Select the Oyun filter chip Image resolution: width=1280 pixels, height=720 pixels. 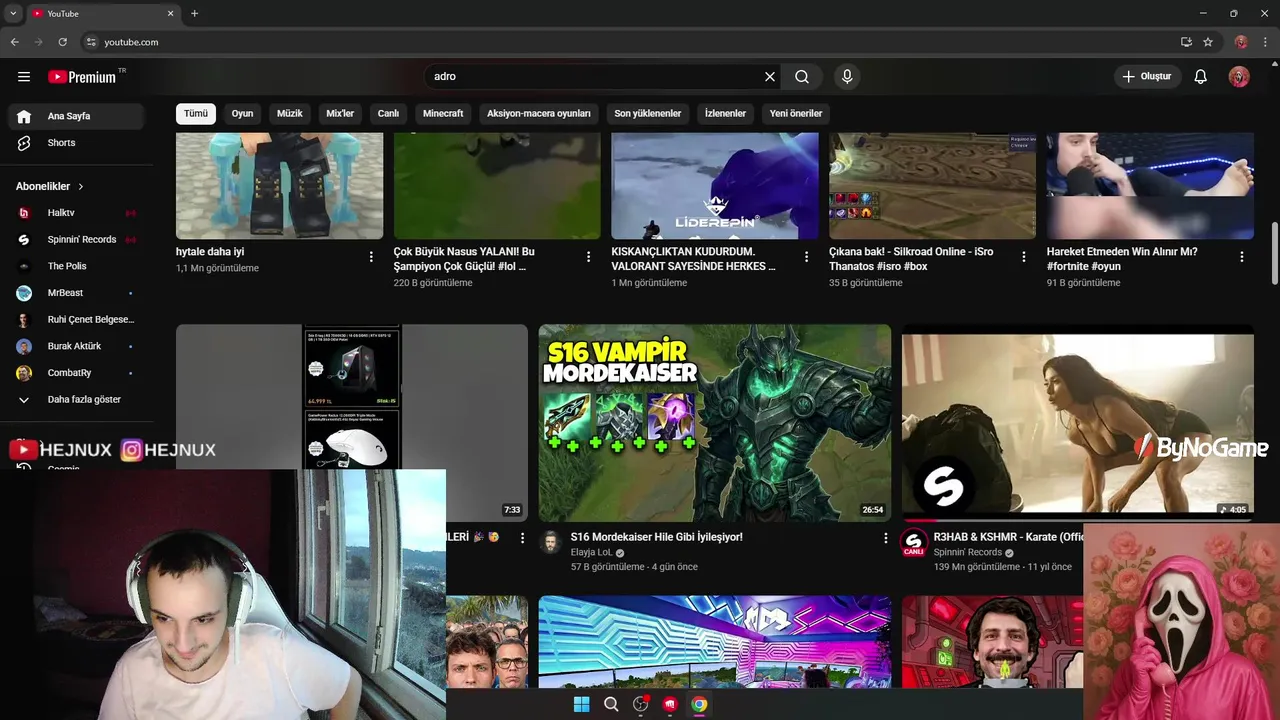(x=242, y=113)
